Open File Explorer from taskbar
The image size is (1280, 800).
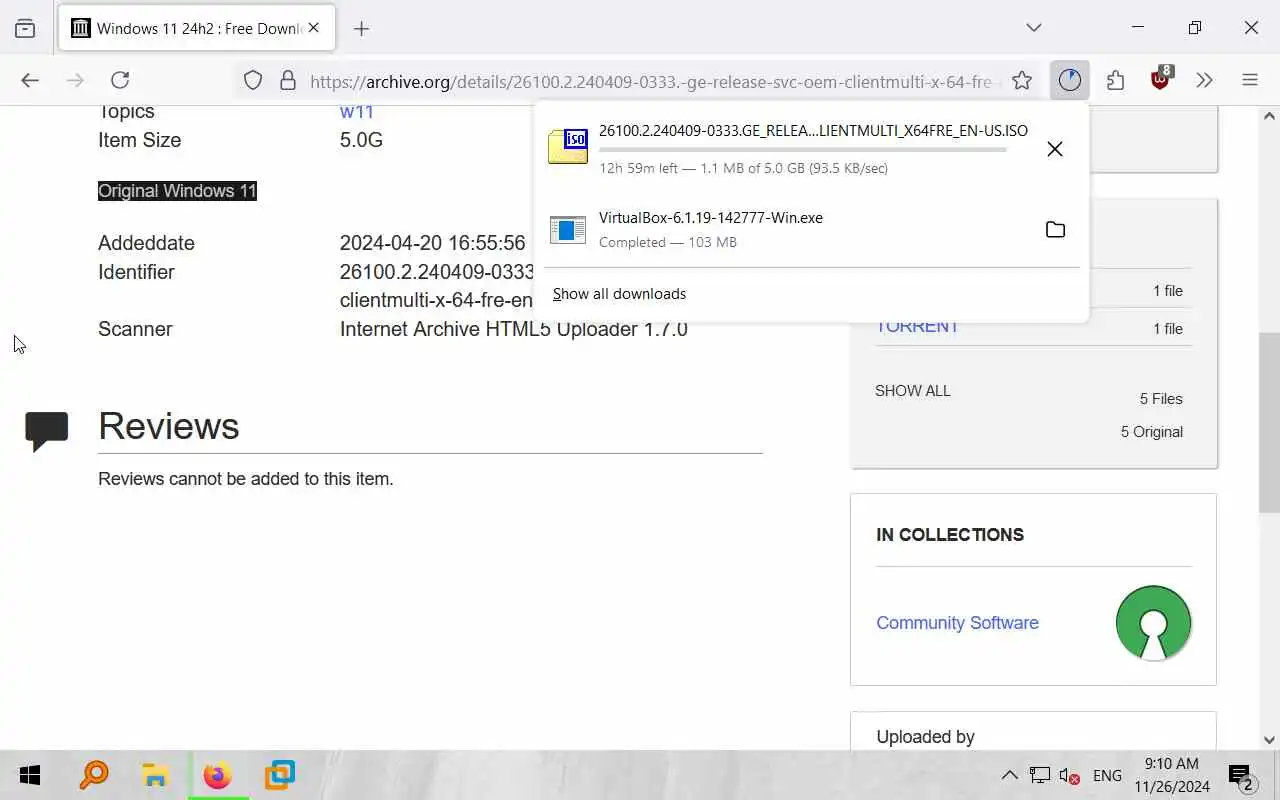[155, 775]
